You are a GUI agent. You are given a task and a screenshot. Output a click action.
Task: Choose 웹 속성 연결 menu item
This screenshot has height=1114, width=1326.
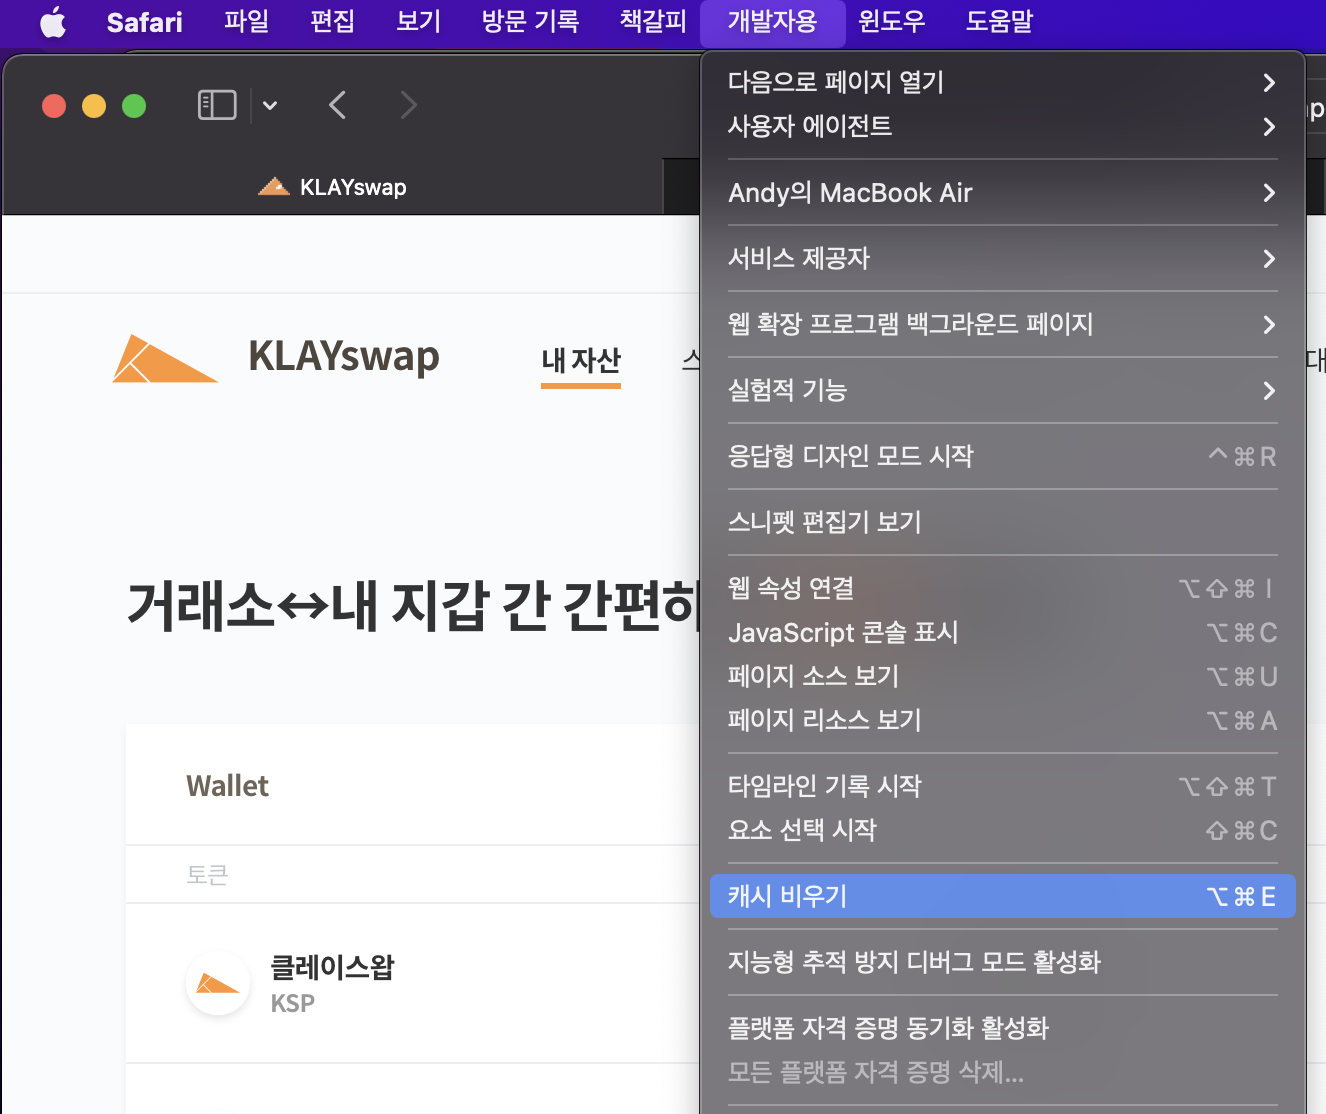(x=1002, y=588)
